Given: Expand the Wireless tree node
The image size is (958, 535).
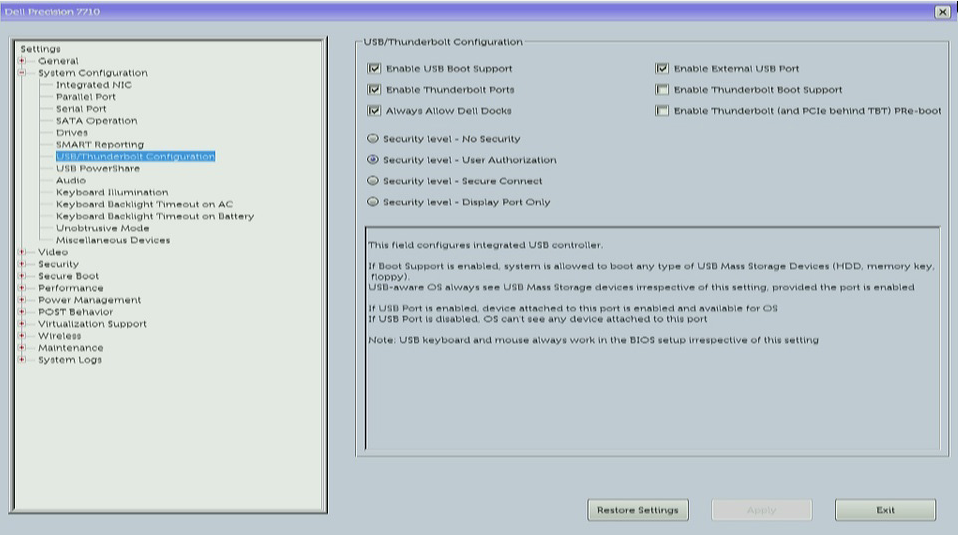Looking at the screenshot, I should tap(21, 335).
